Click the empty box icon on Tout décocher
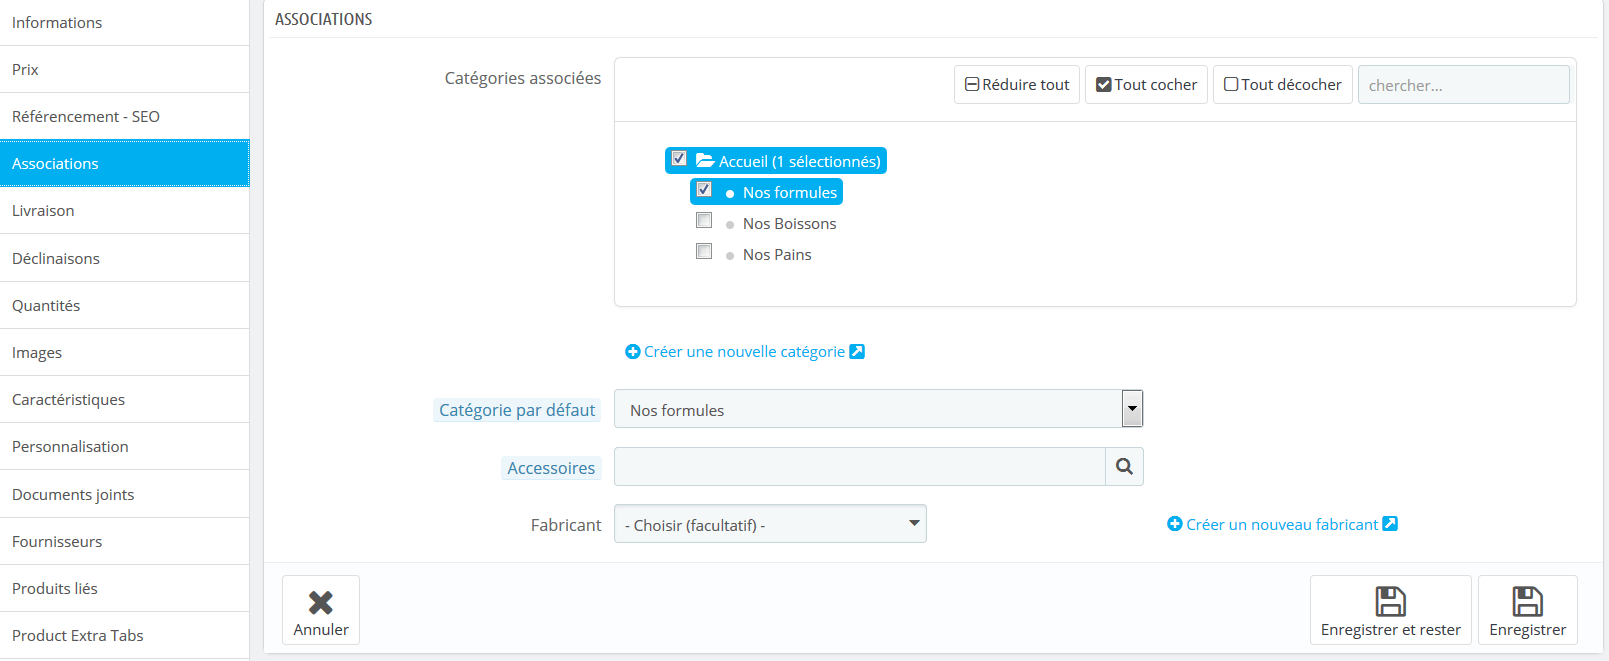 click(1231, 84)
